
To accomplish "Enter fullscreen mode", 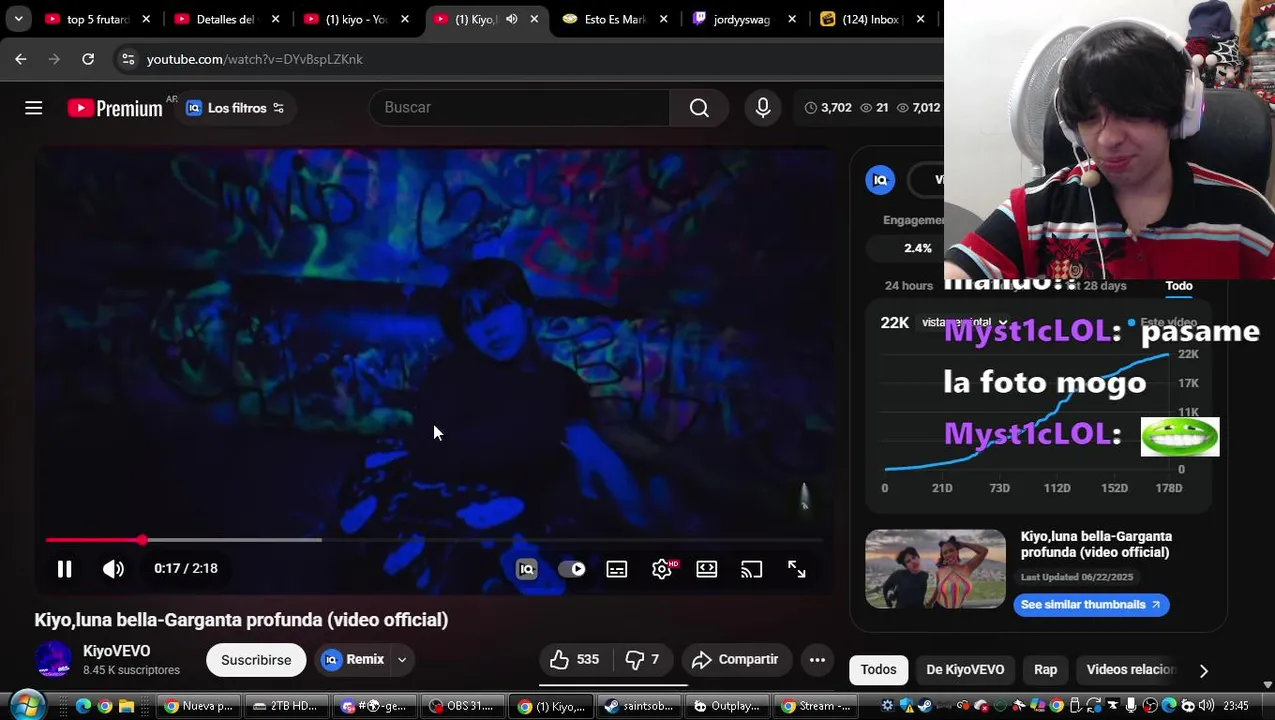I will (797, 569).
